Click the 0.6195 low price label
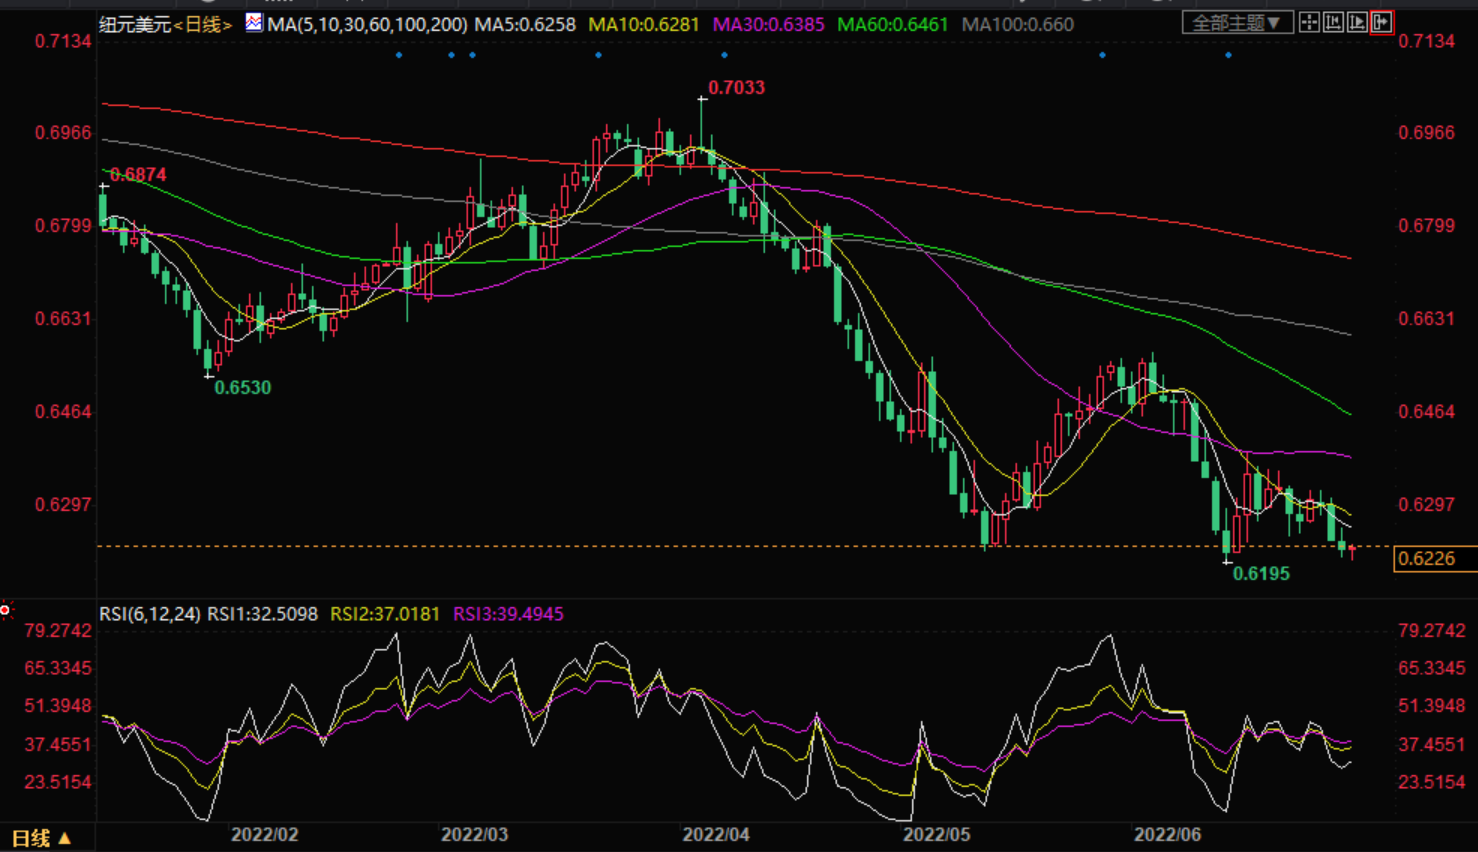Screen dimensions: 1478x852 click(1261, 574)
